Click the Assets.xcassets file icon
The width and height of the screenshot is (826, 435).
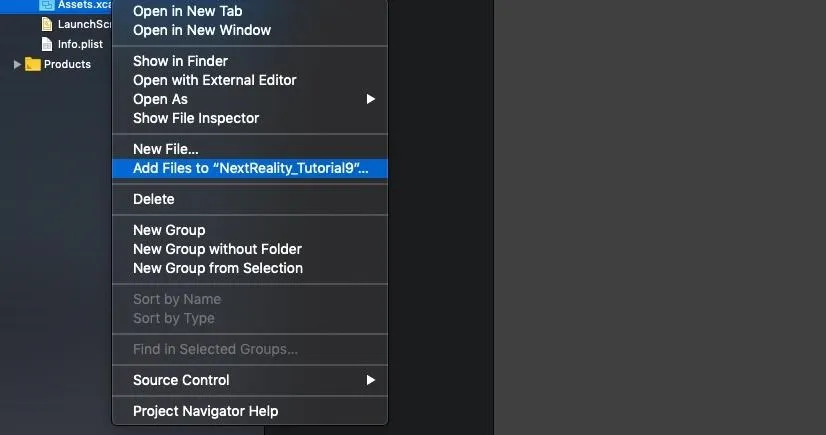pyautogui.click(x=47, y=5)
